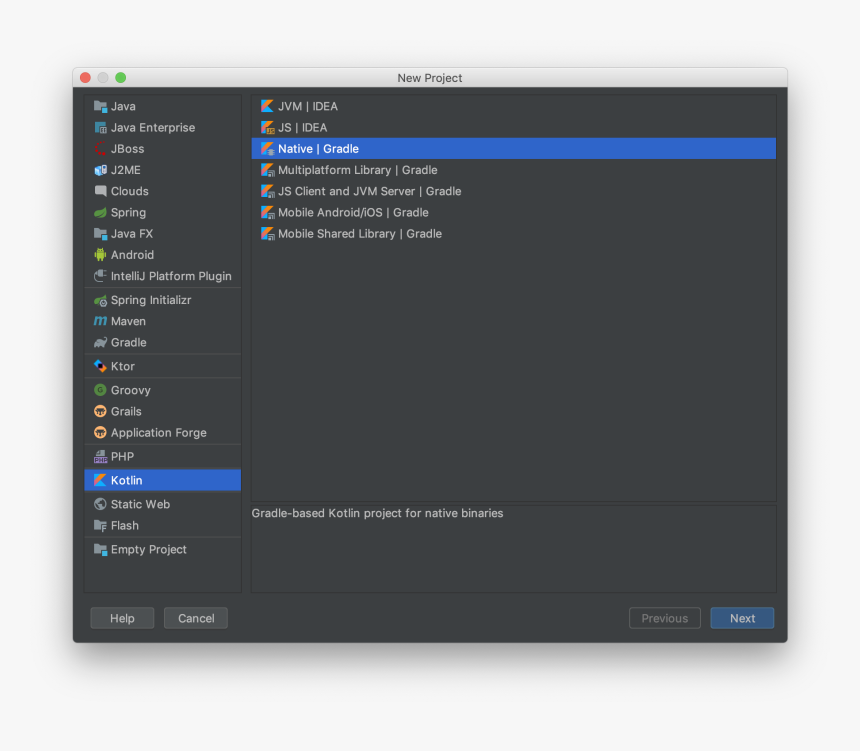Click the Native | Gradle template icon
The image size is (860, 751).
pyautogui.click(x=268, y=149)
